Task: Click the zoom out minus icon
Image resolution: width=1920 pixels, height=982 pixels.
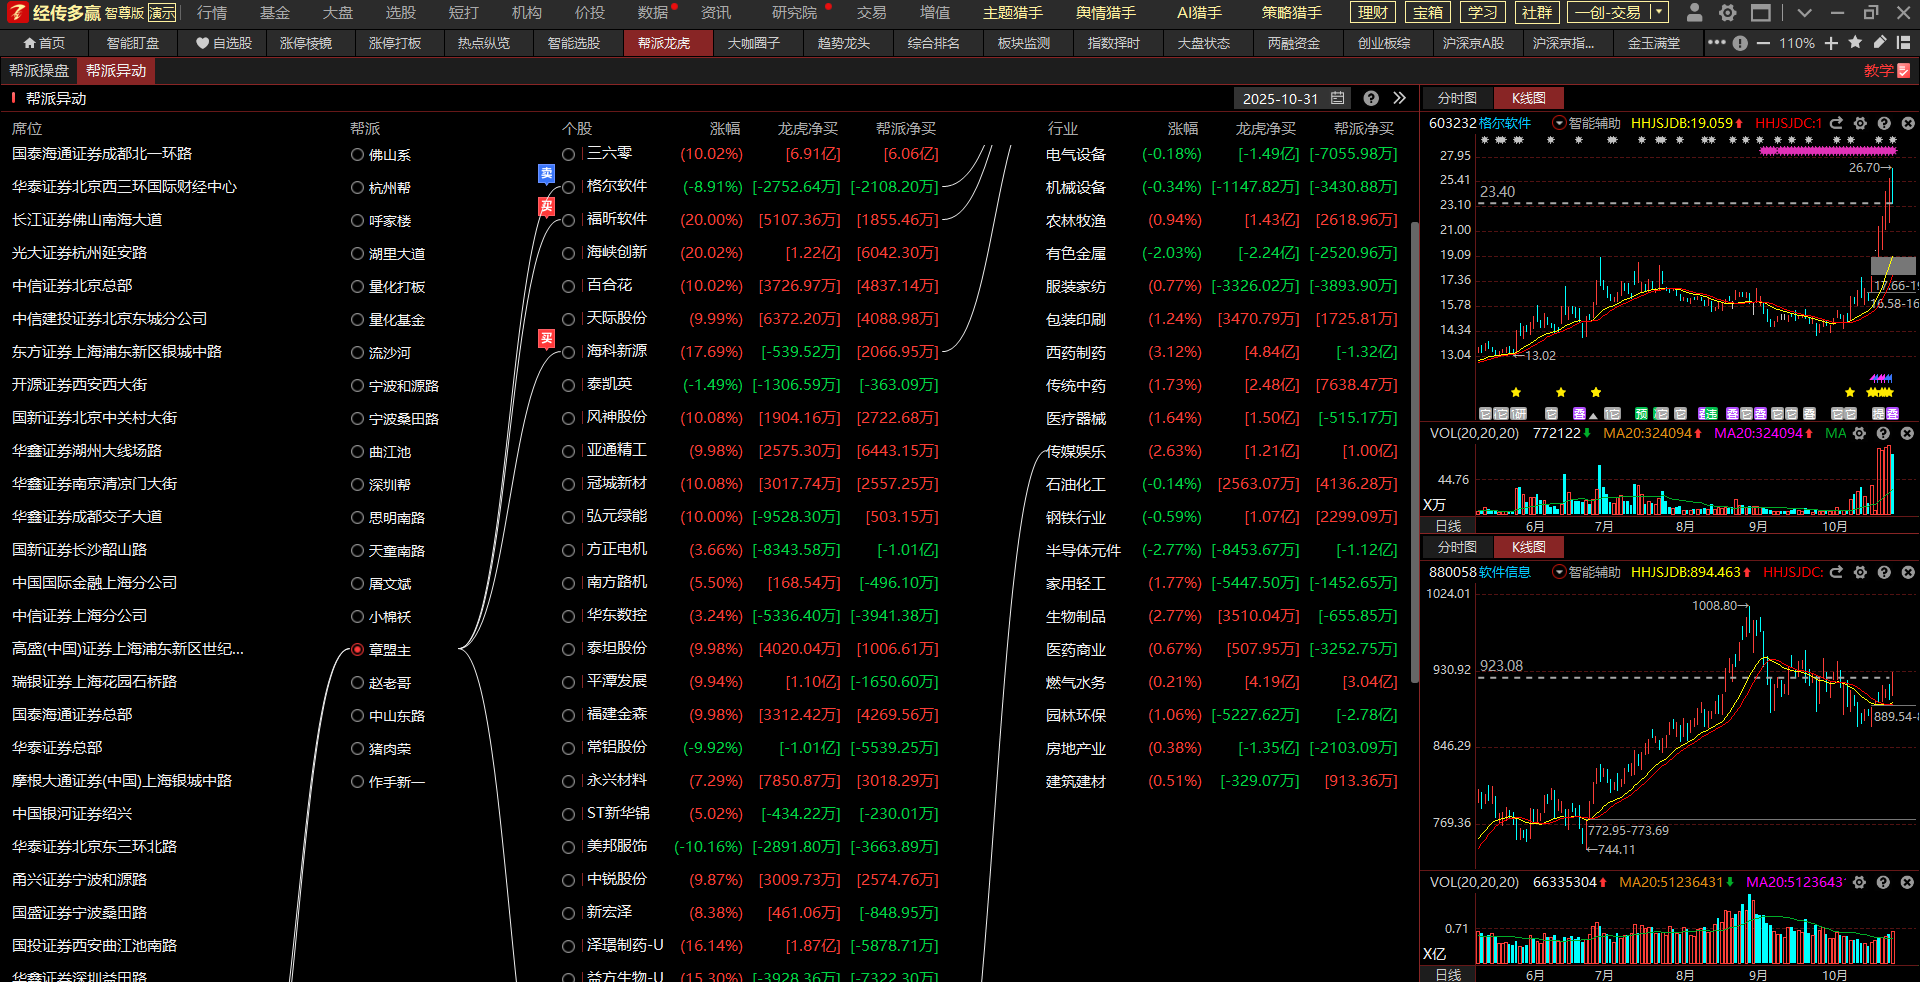Action: 1763,43
